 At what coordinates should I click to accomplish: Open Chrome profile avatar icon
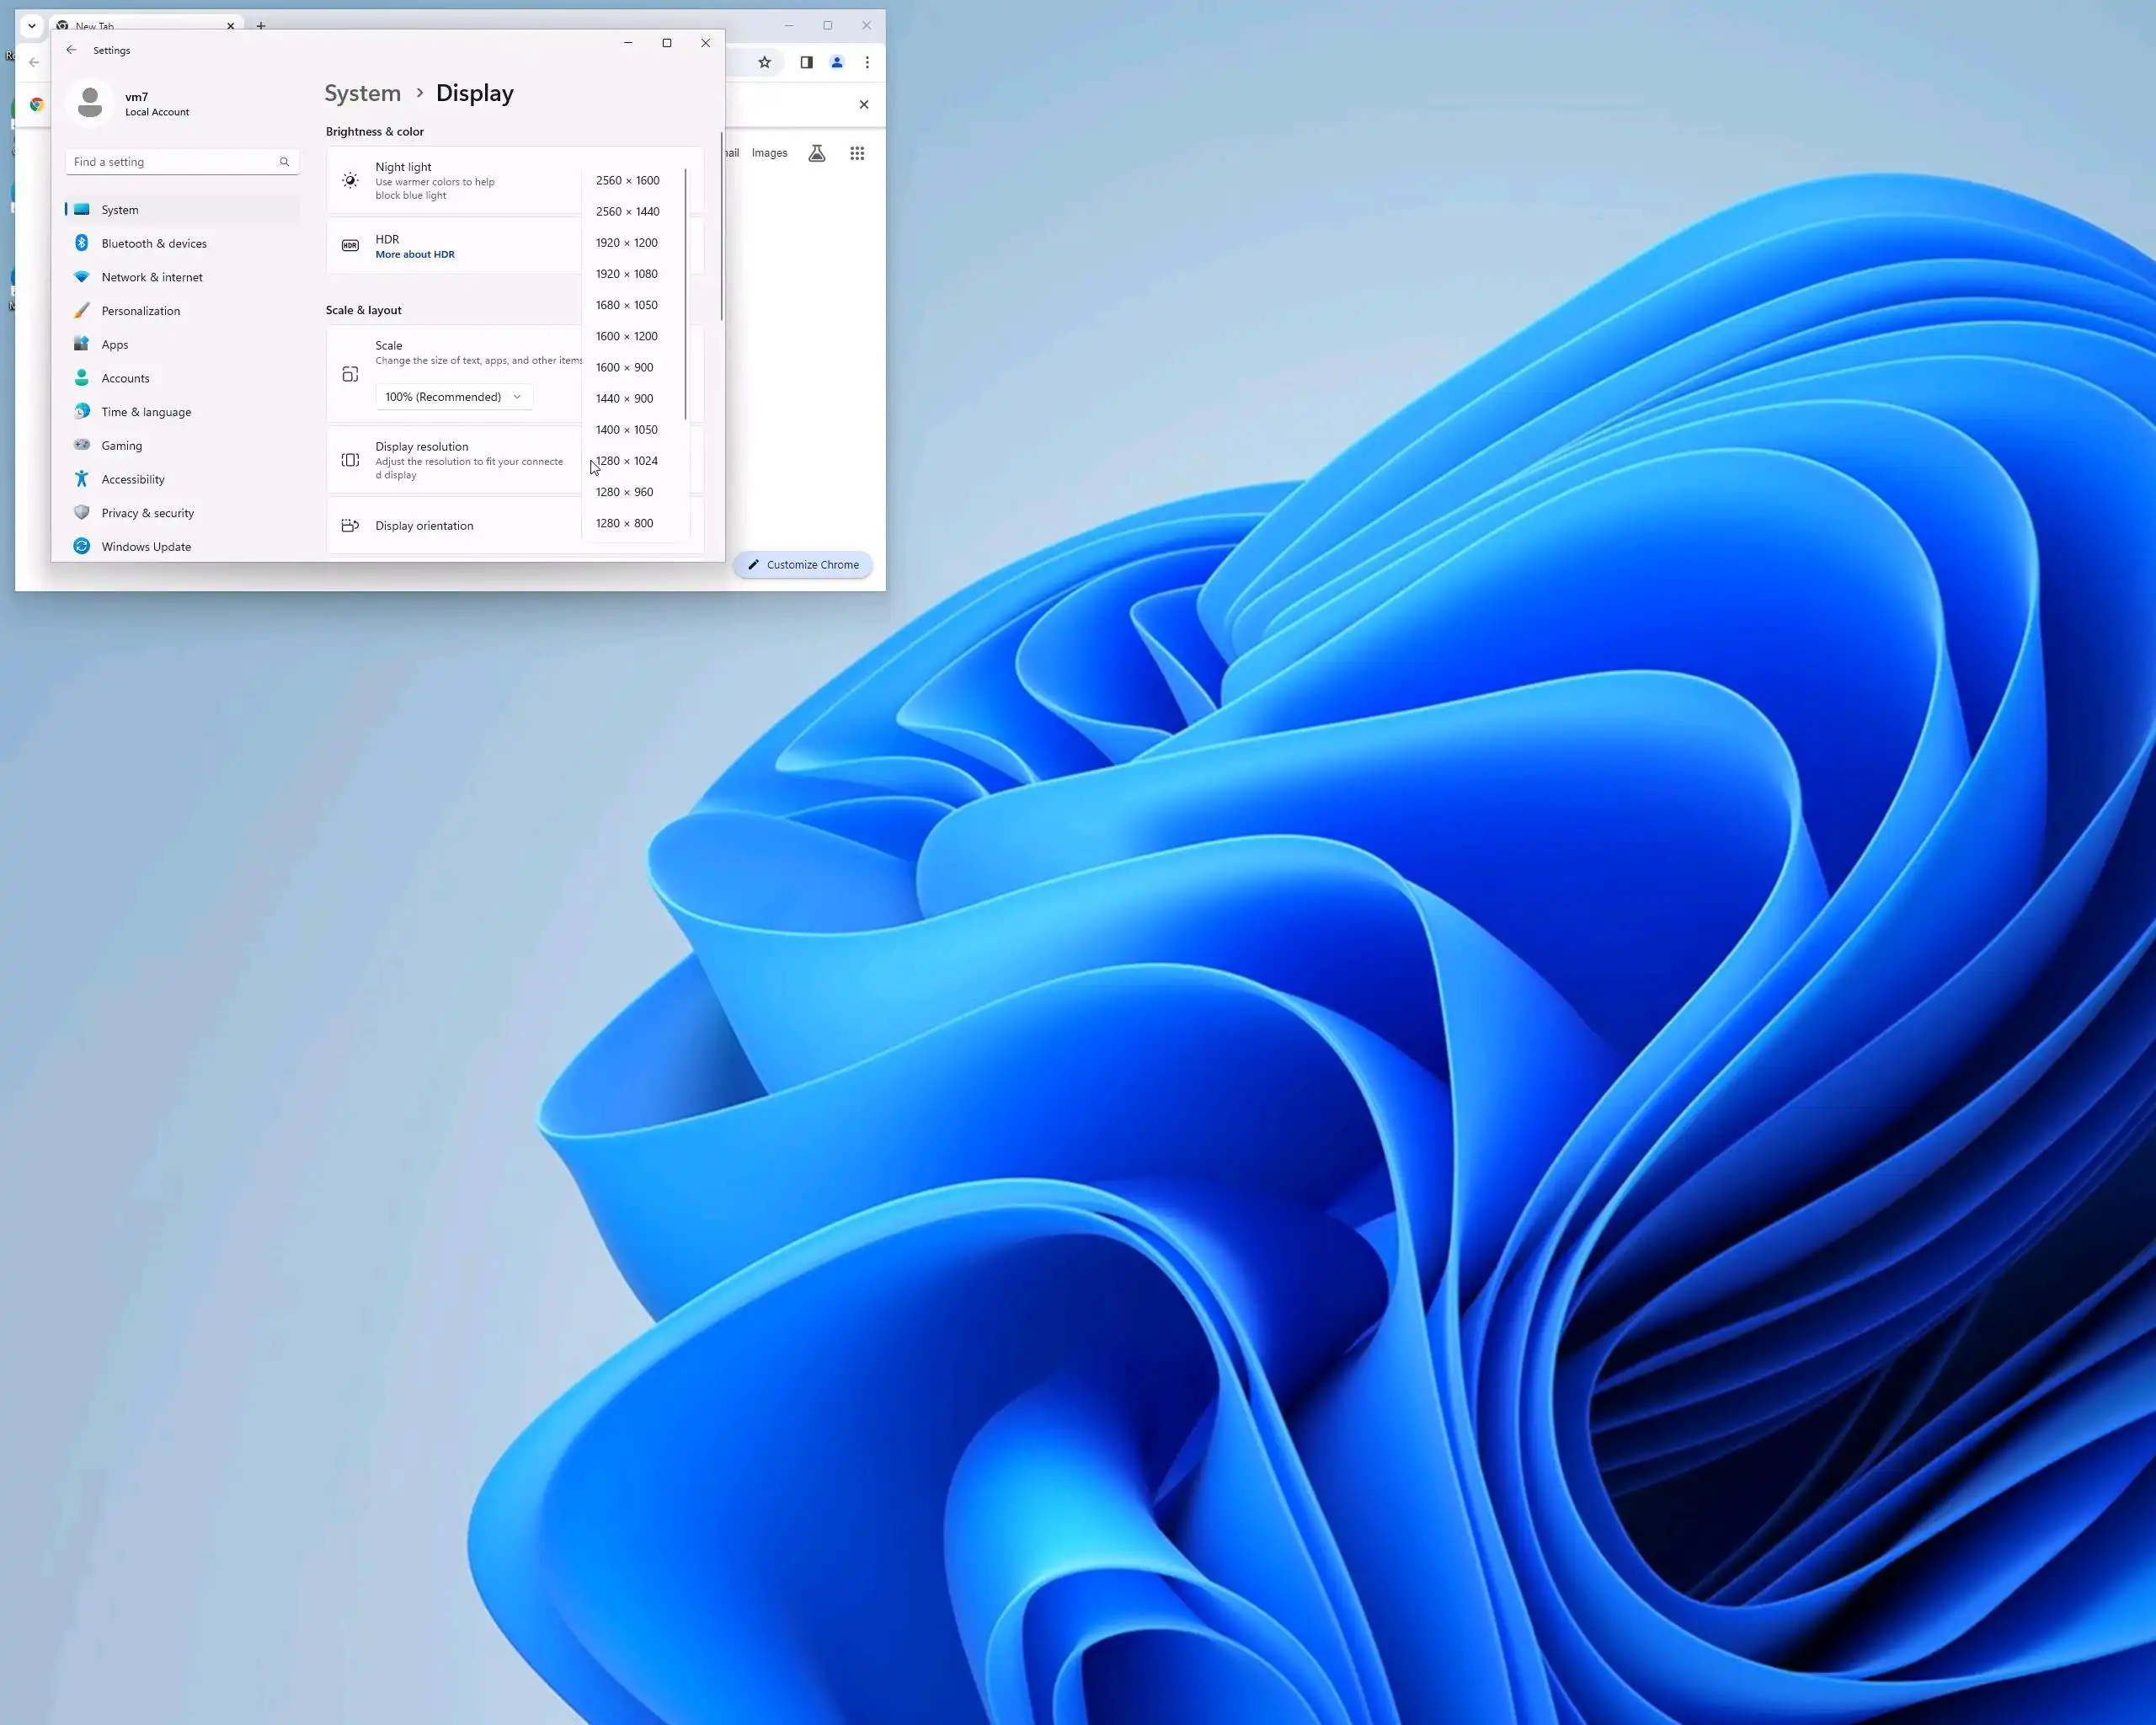pos(837,62)
